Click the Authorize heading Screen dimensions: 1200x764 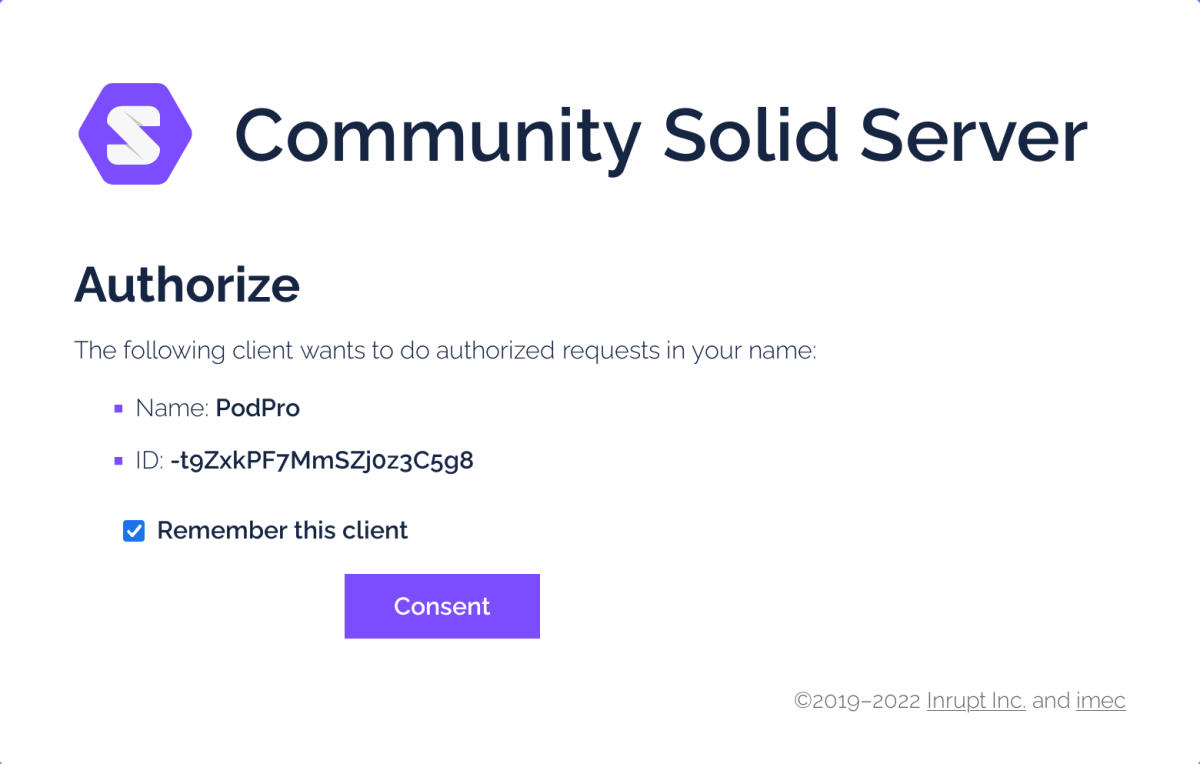(x=187, y=286)
